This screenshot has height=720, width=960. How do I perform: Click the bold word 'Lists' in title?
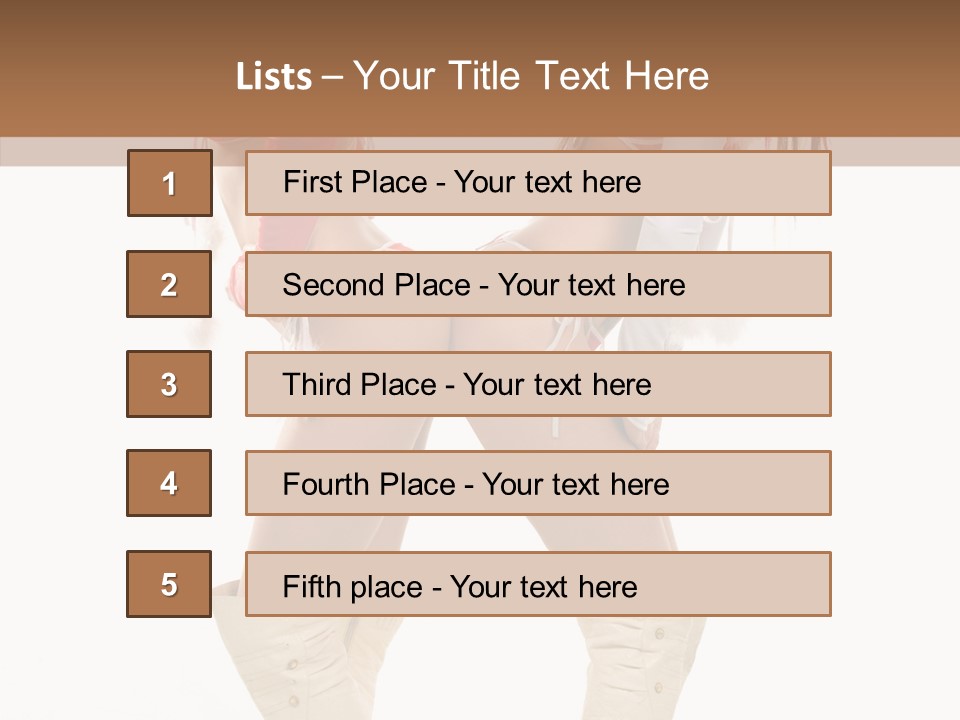pos(274,76)
